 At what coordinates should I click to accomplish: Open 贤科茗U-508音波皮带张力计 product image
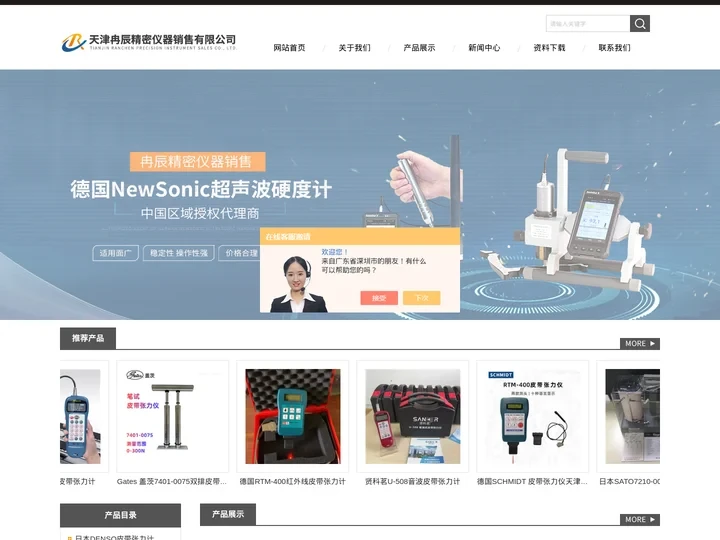click(412, 416)
